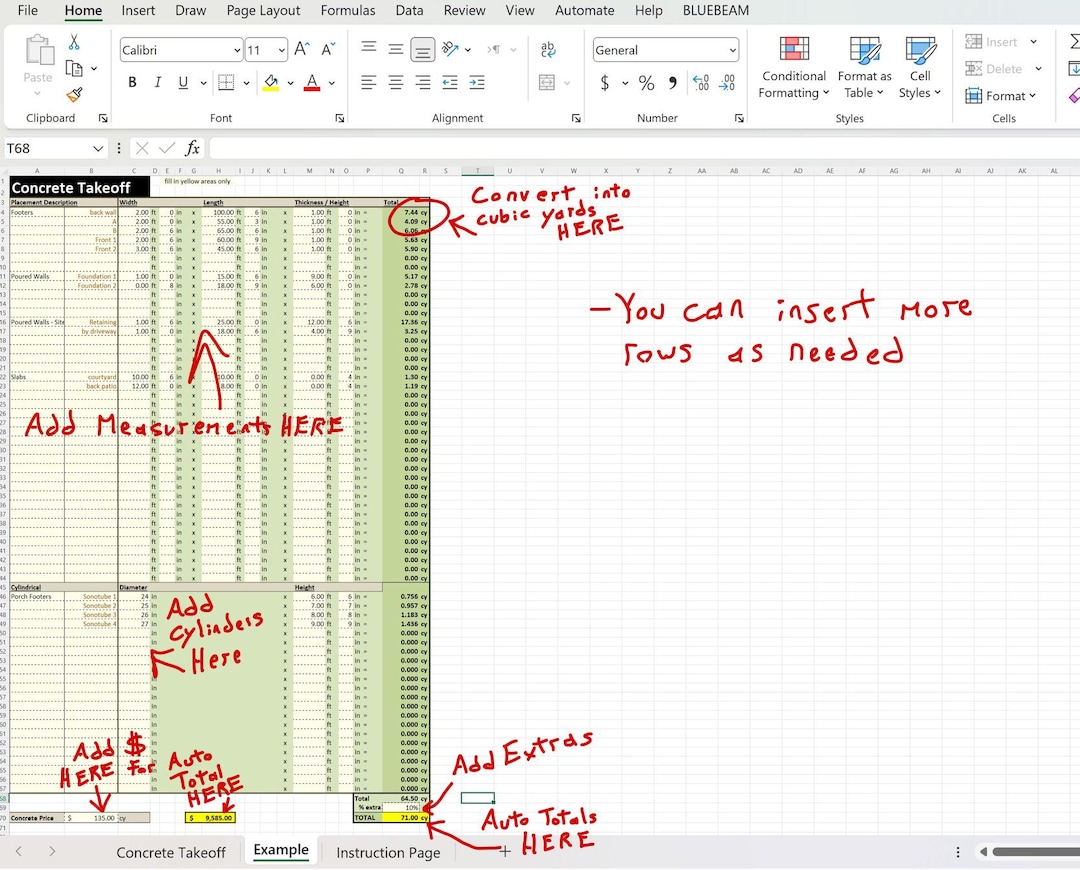Screen dimensions: 1080x870
Task: Increase decimal places on selected cell
Action: pyautogui.click(x=700, y=83)
